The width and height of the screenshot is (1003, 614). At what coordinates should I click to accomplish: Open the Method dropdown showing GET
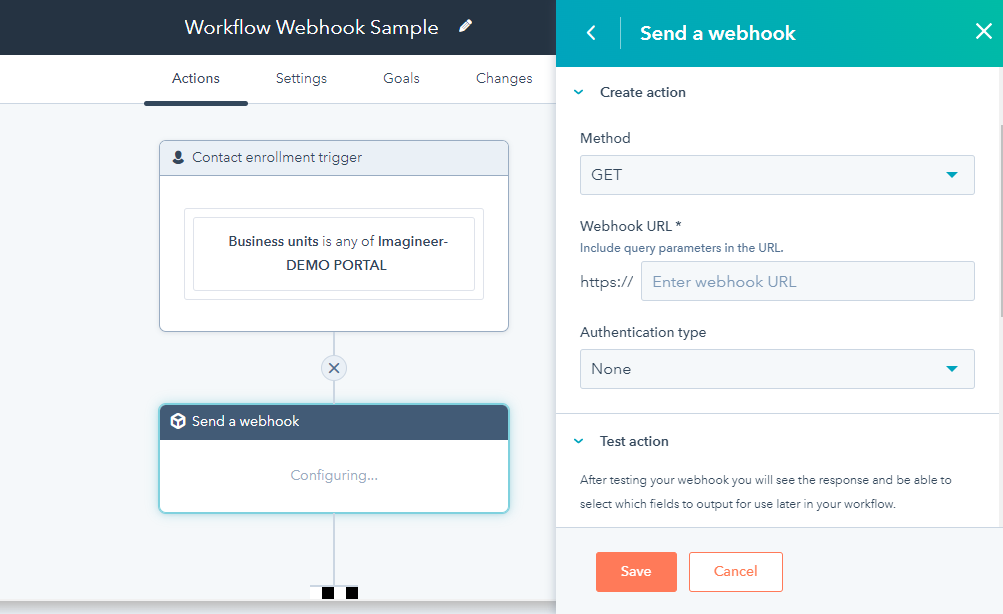[x=777, y=174]
